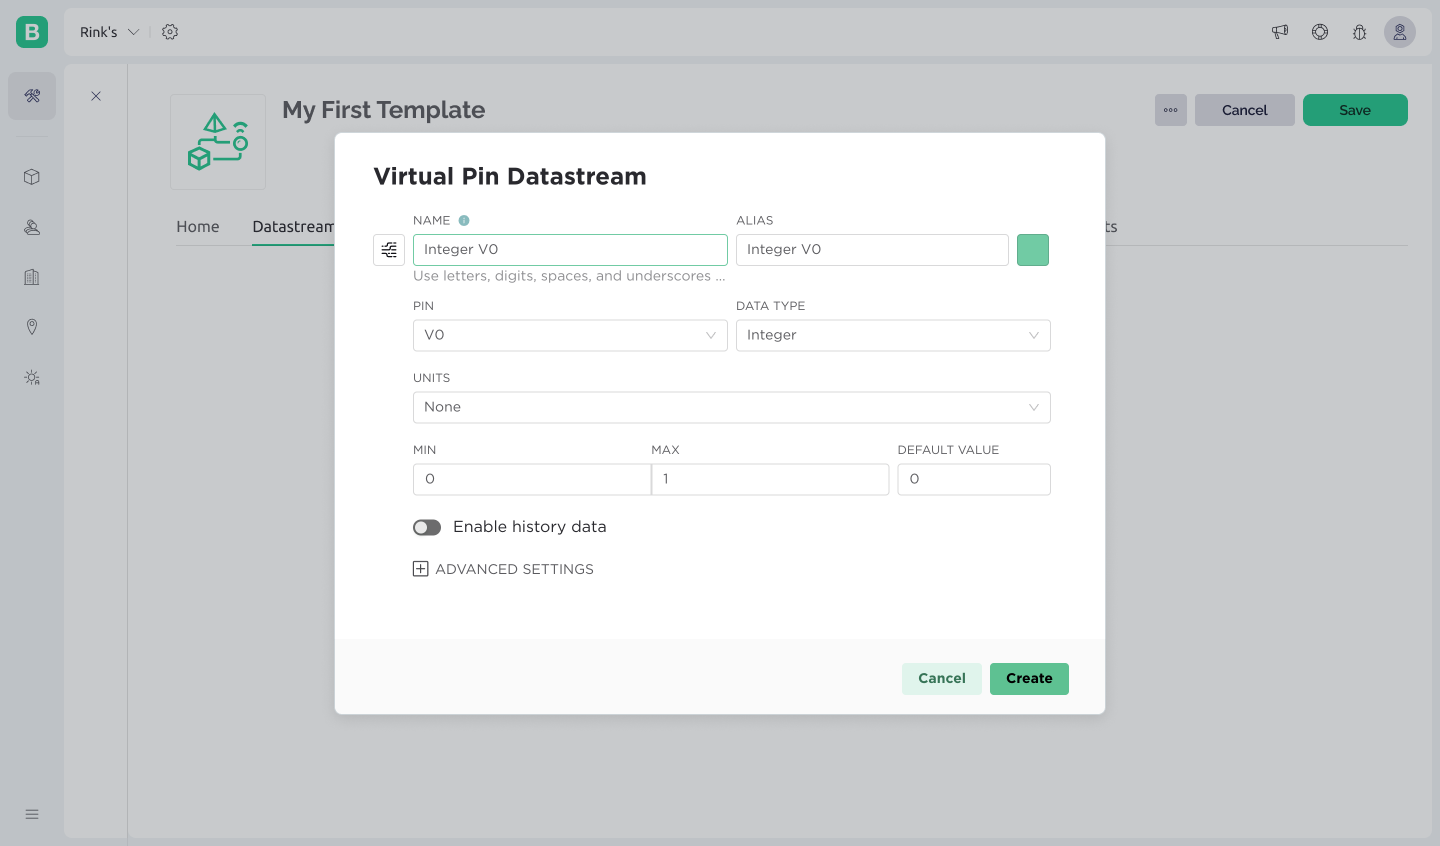Image resolution: width=1440 pixels, height=846 pixels.
Task: Click the Create button
Action: (x=1029, y=678)
